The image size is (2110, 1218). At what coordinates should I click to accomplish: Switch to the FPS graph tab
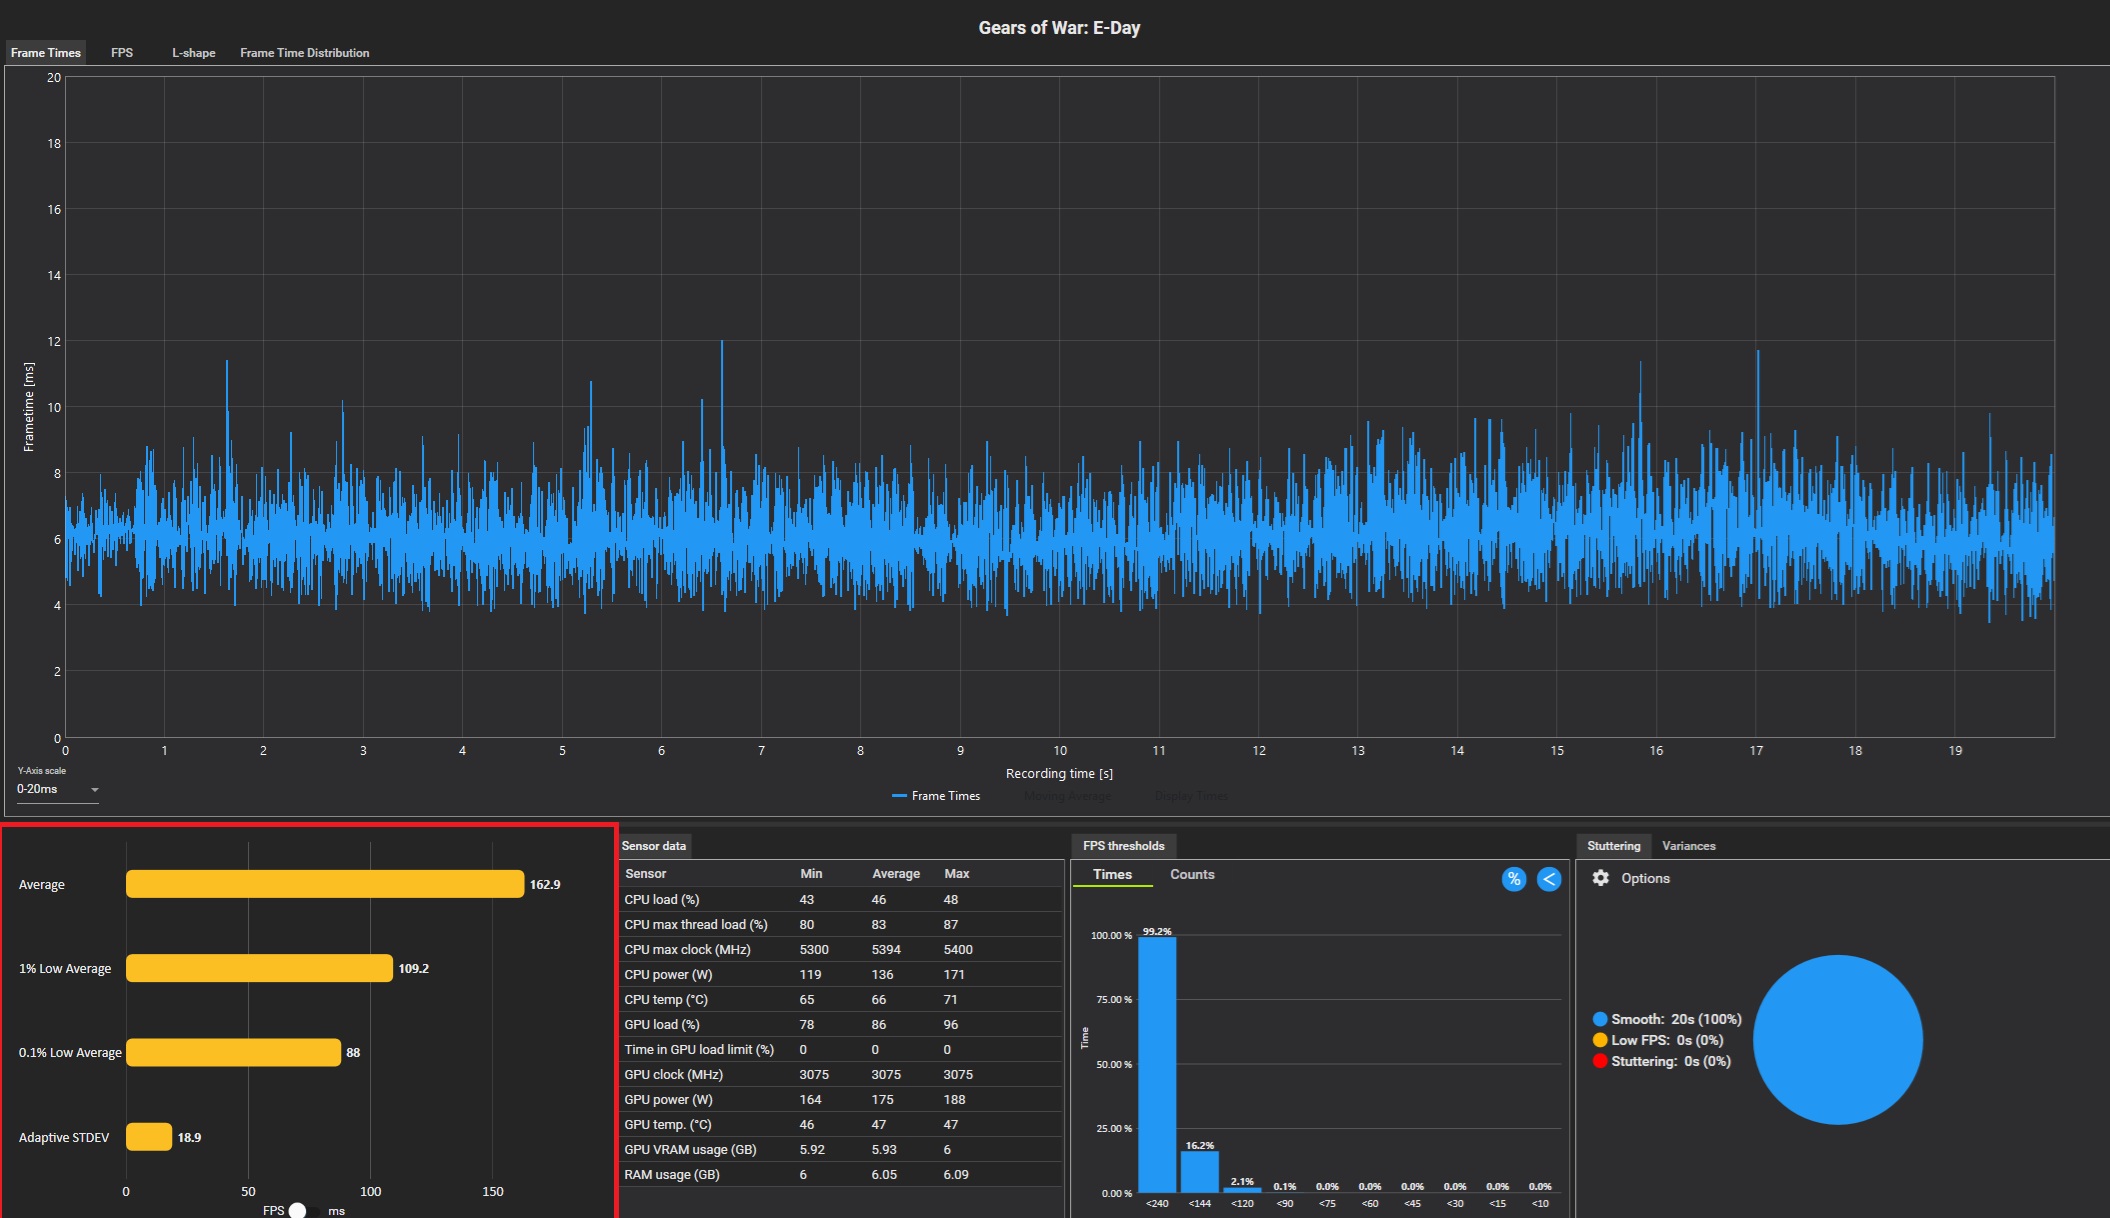tap(122, 53)
